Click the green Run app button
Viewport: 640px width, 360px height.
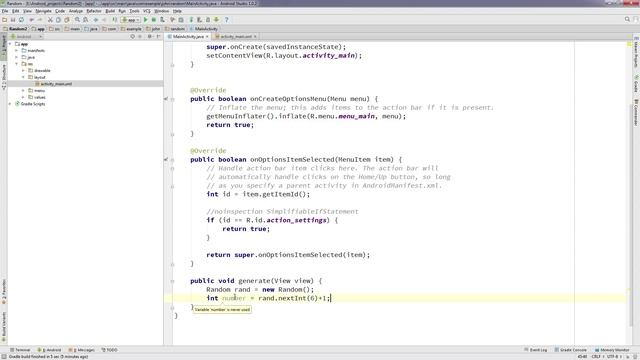click(146, 20)
